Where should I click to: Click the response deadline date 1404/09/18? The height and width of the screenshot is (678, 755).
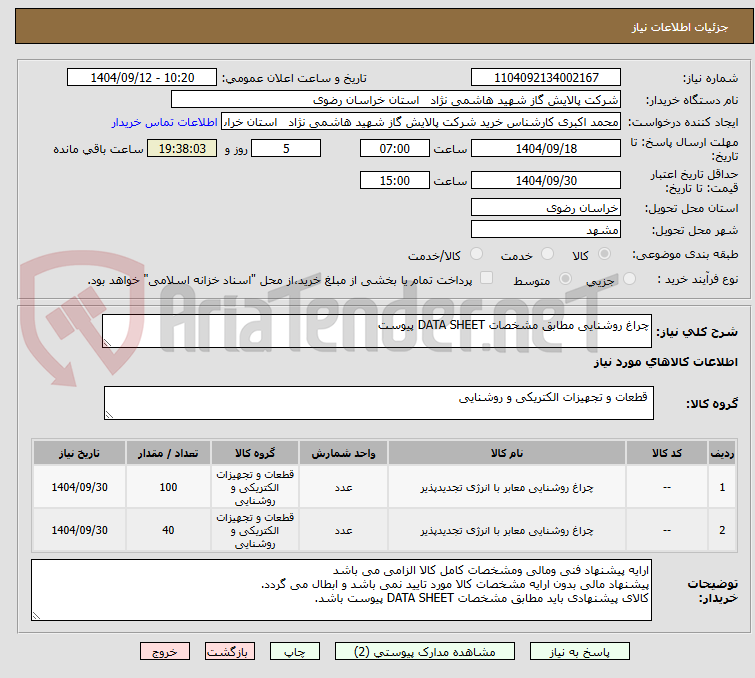(546, 148)
